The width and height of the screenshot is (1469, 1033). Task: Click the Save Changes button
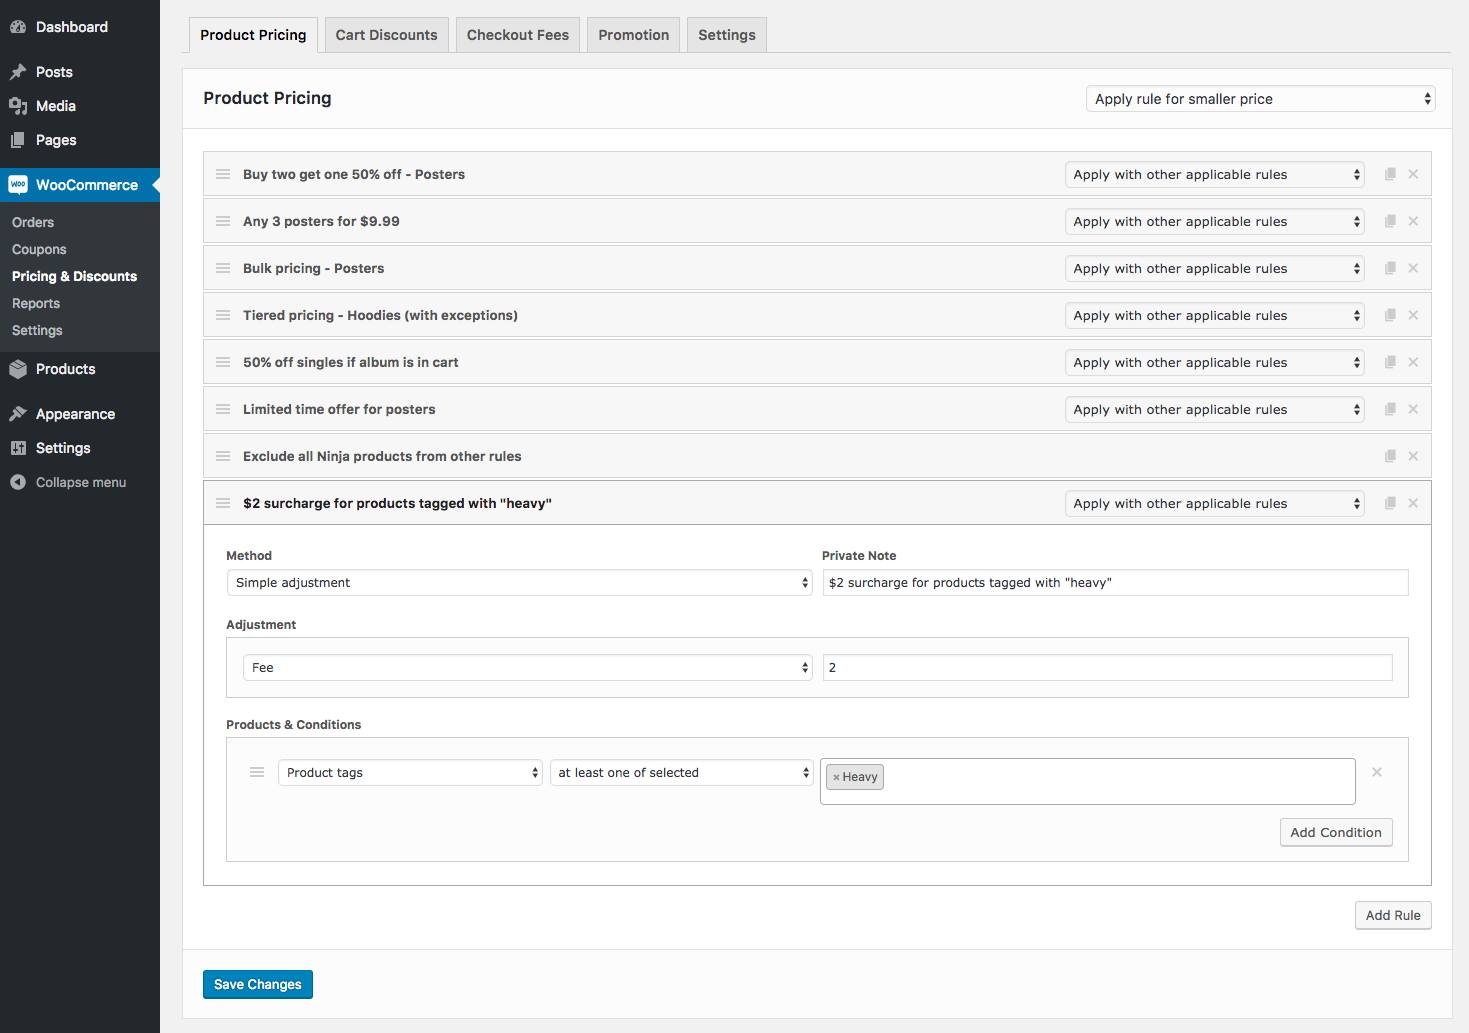coord(257,984)
